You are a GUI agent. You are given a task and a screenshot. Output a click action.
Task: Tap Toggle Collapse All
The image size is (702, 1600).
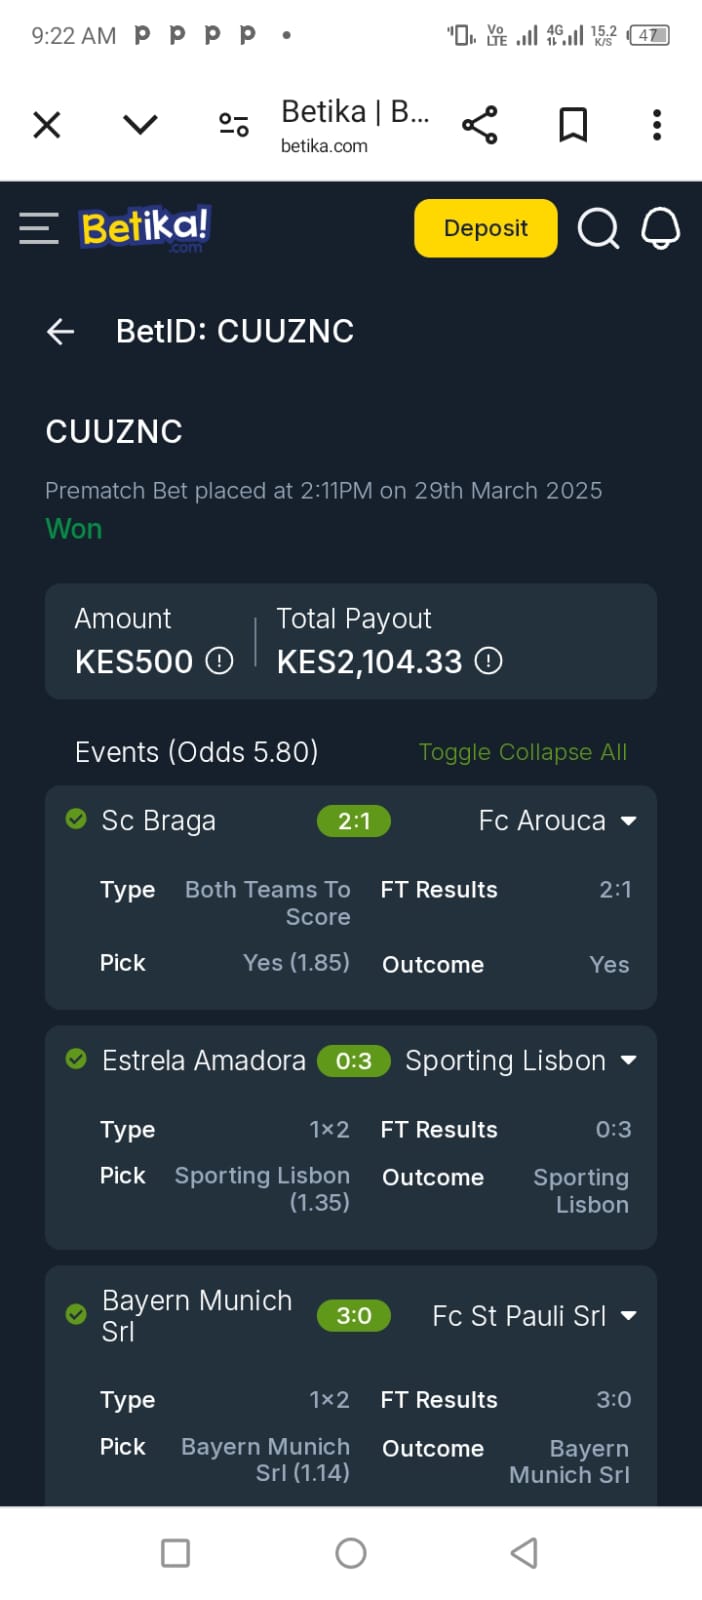pyautogui.click(x=523, y=752)
